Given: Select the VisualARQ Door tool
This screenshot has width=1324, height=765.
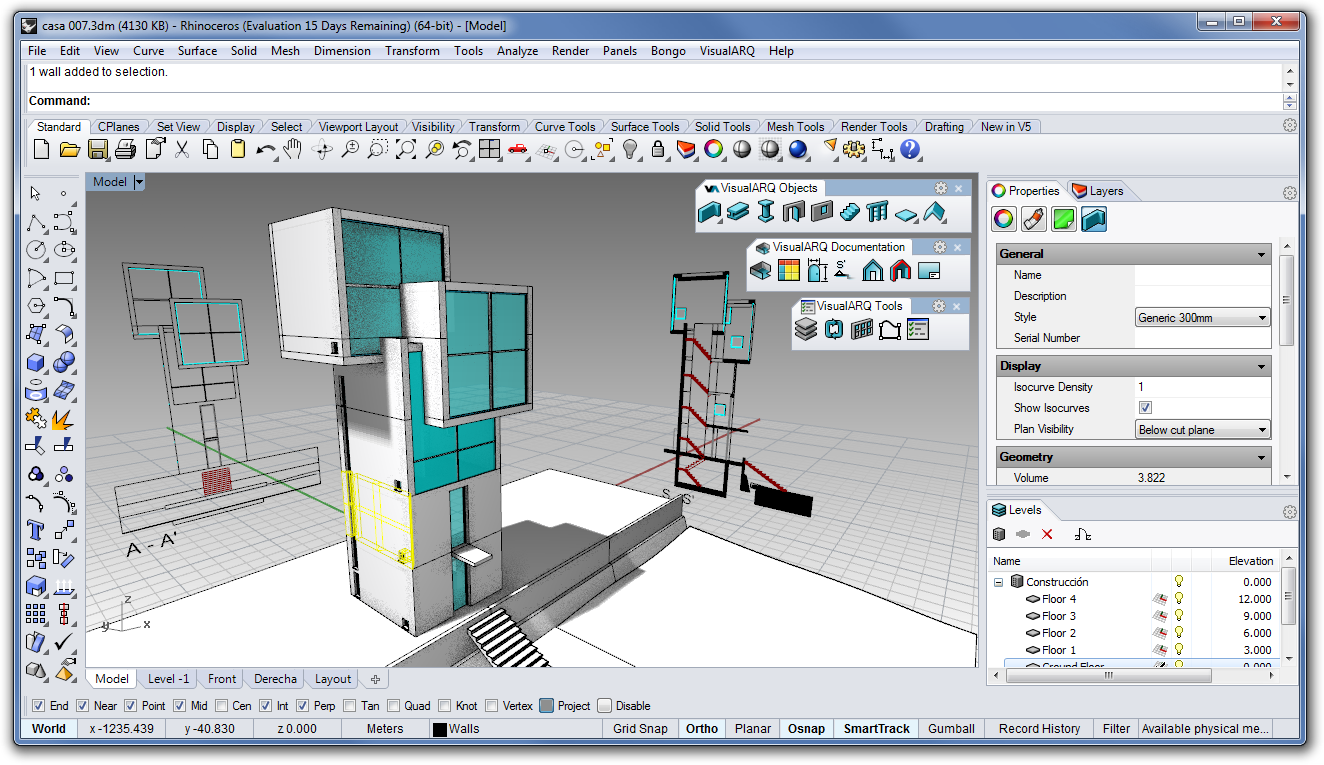Looking at the screenshot, I should pyautogui.click(x=794, y=212).
